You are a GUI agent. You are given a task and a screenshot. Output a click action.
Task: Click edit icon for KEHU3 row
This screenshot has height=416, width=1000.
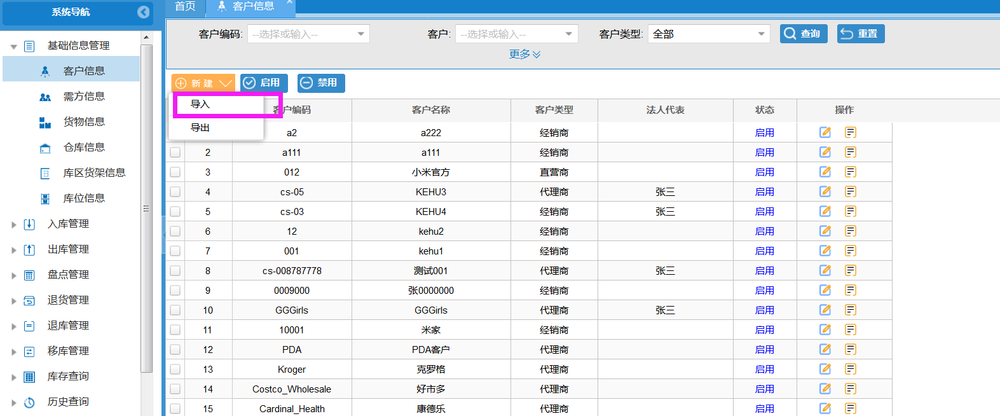(x=825, y=191)
